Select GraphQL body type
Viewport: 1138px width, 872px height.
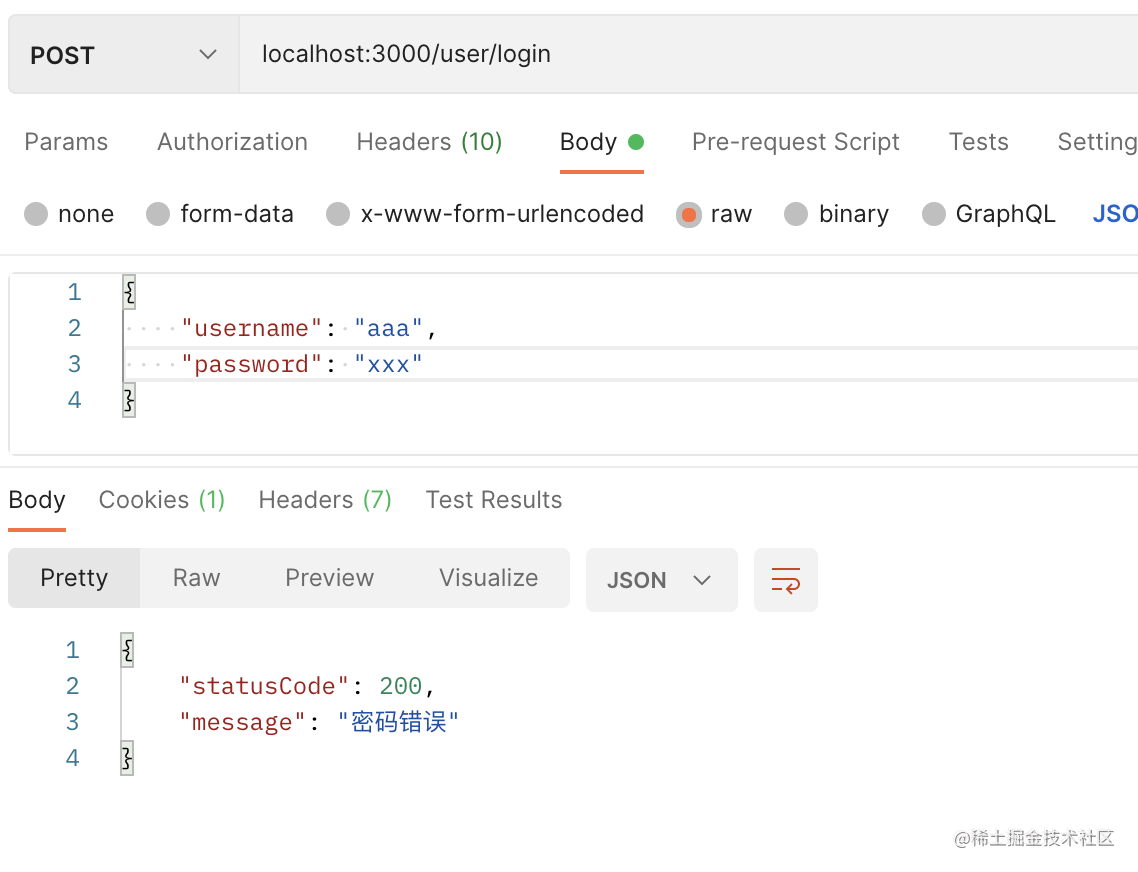[x=934, y=214]
